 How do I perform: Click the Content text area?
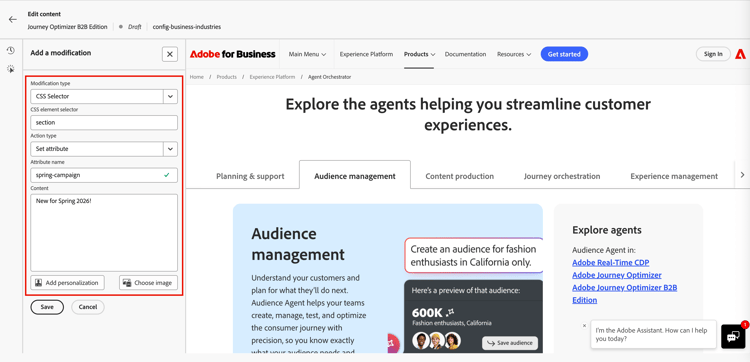(104, 233)
